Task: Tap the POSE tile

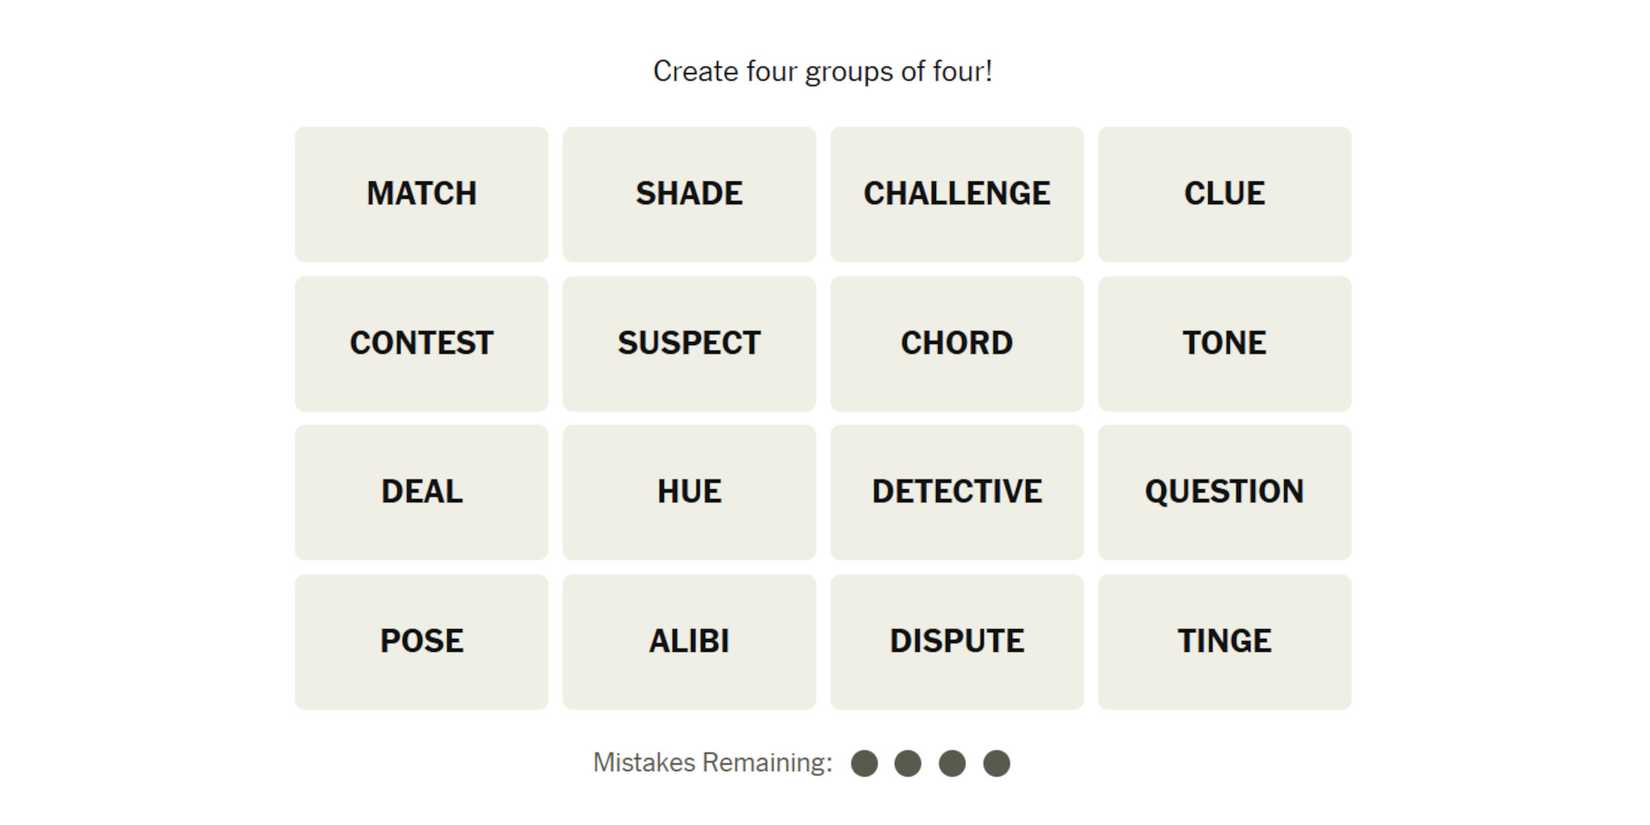Action: tap(421, 641)
